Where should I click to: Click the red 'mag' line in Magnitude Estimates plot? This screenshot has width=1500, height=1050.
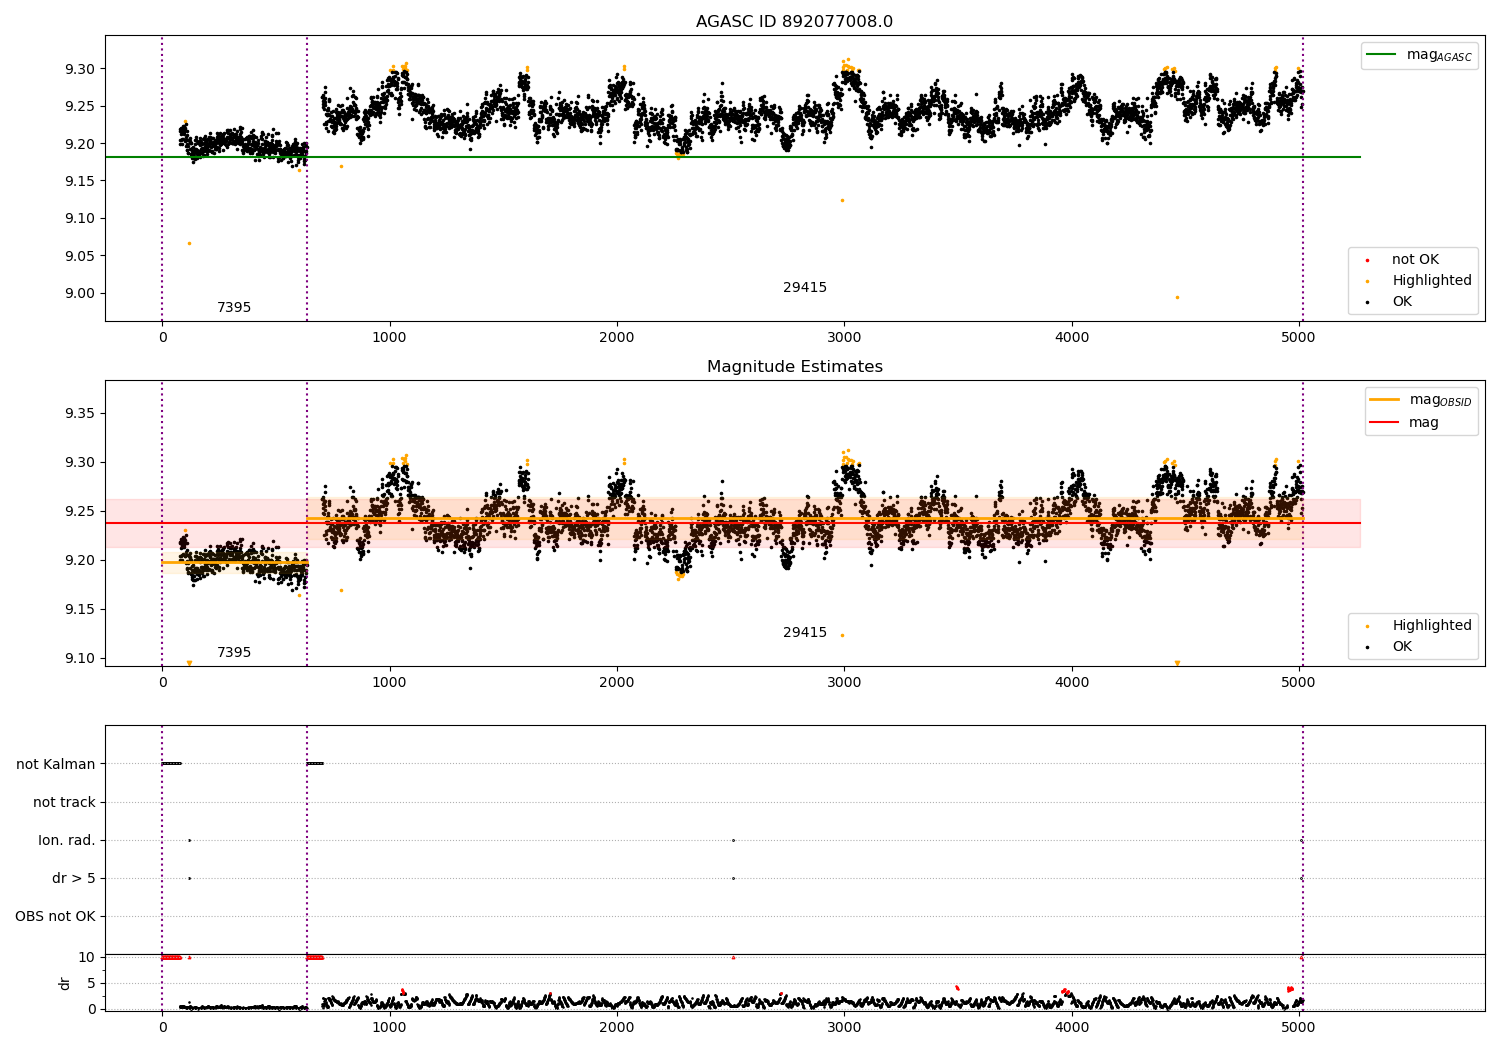[x=732, y=523]
